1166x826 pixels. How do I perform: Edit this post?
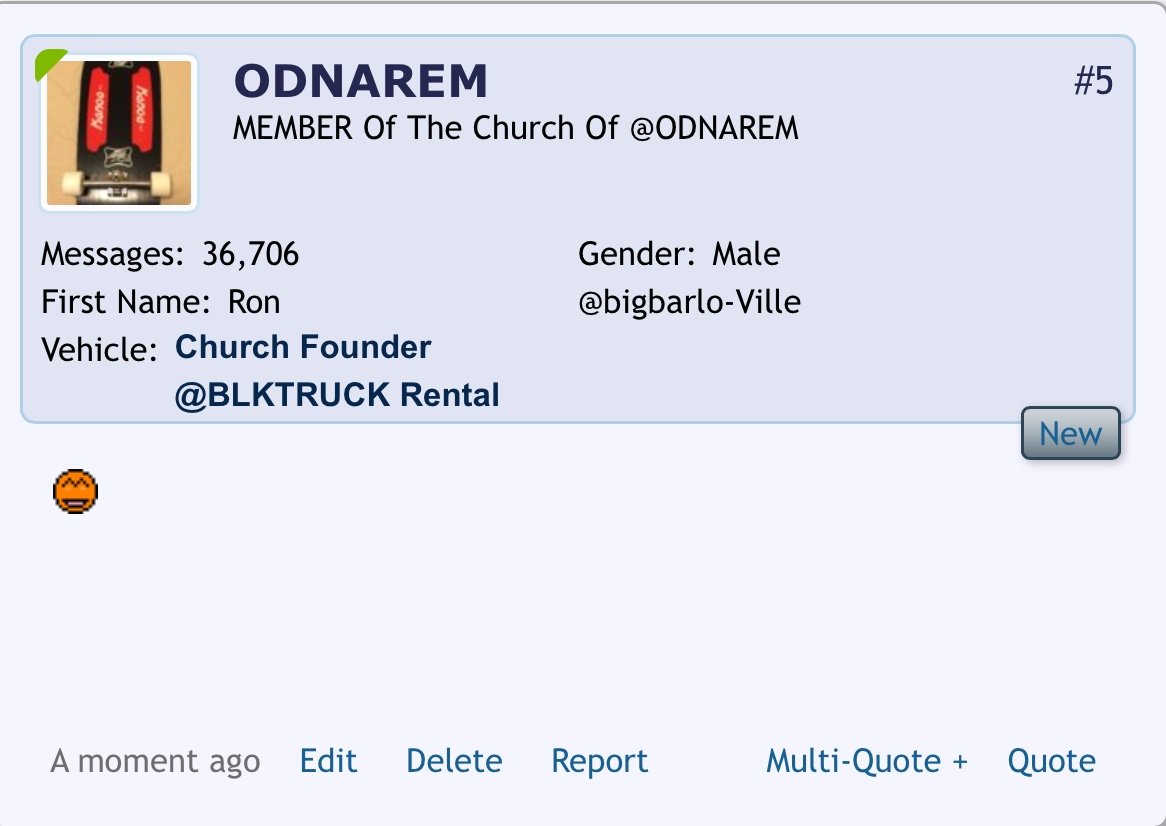pos(328,761)
